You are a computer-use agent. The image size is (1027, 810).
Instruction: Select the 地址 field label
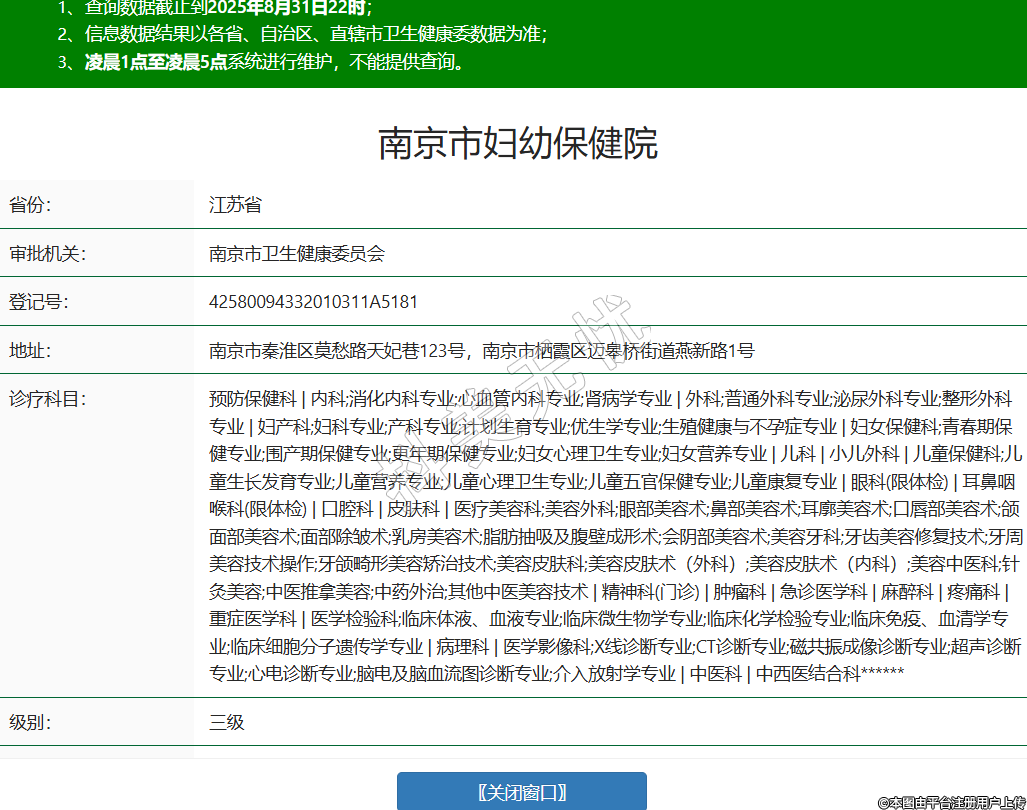30,351
